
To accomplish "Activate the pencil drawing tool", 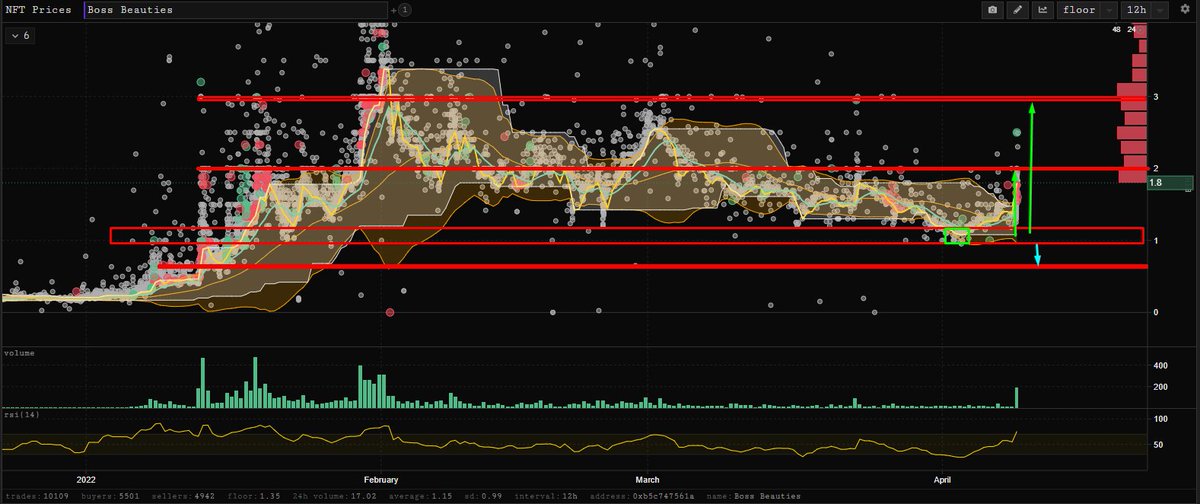I will click(1018, 9).
